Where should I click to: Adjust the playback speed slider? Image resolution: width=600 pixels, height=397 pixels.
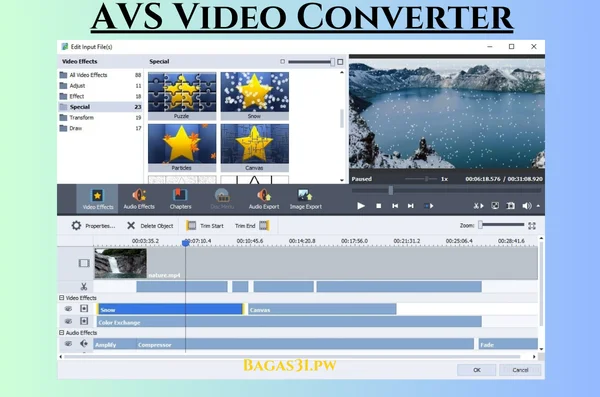click(421, 179)
